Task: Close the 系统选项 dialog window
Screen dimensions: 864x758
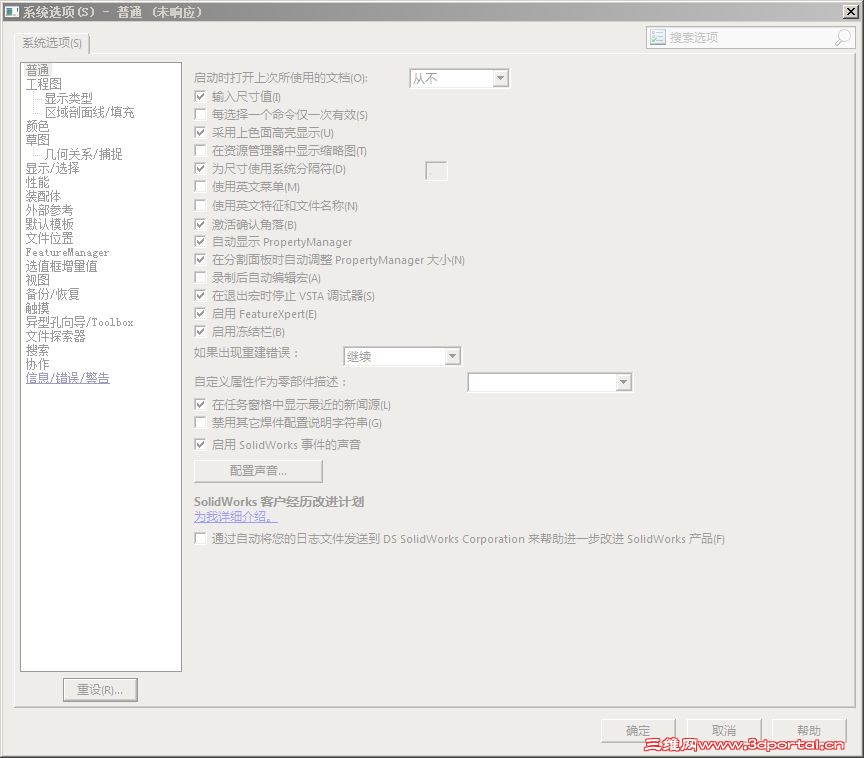Action: click(x=851, y=11)
